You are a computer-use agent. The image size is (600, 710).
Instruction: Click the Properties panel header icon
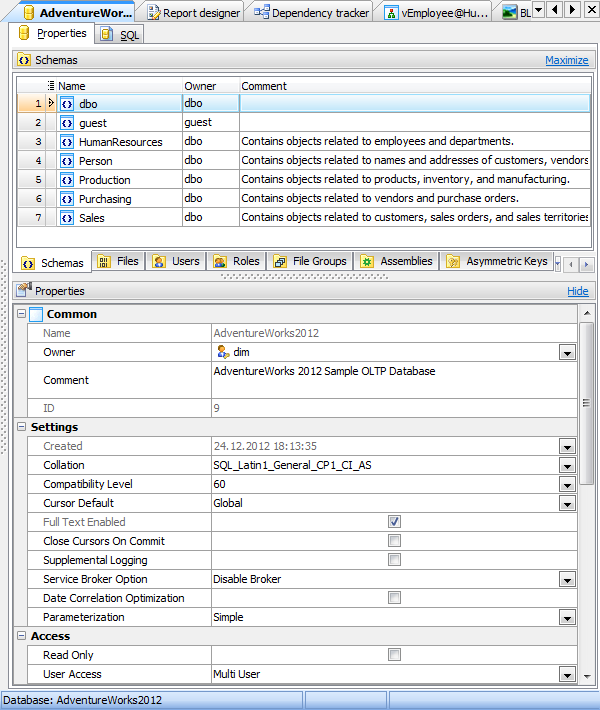pos(24,291)
